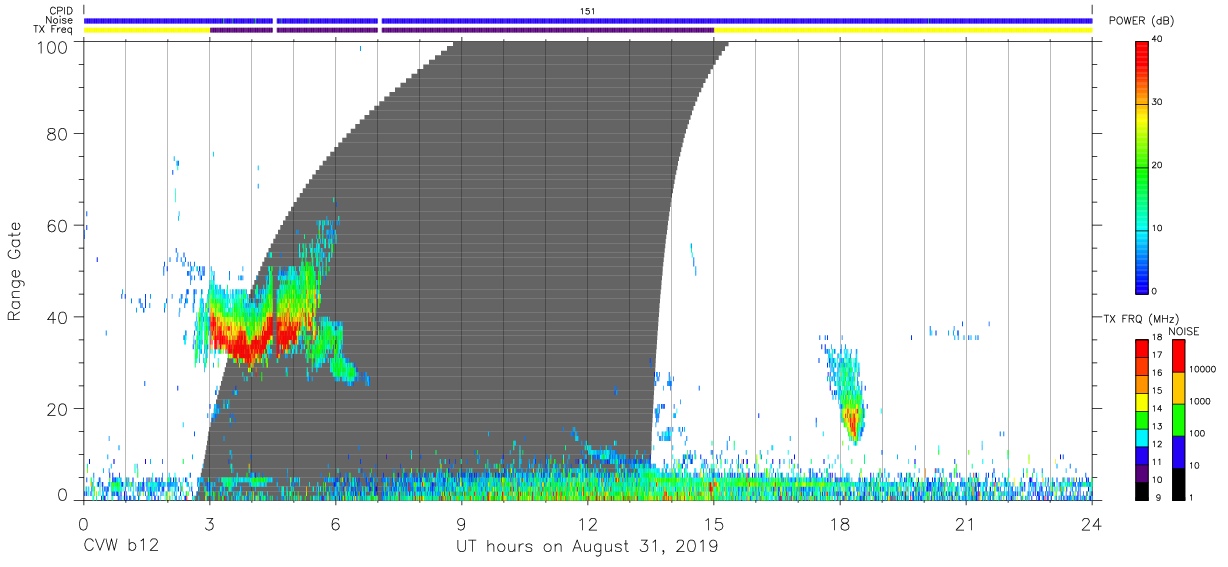This screenshot has height=567, width=1228.
Task: Click the 3 hour tick on UT axis
Action: (209, 523)
